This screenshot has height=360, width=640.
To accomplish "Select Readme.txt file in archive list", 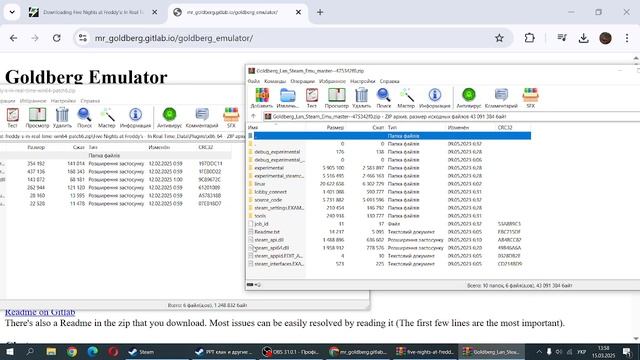I will pyautogui.click(x=267, y=232).
